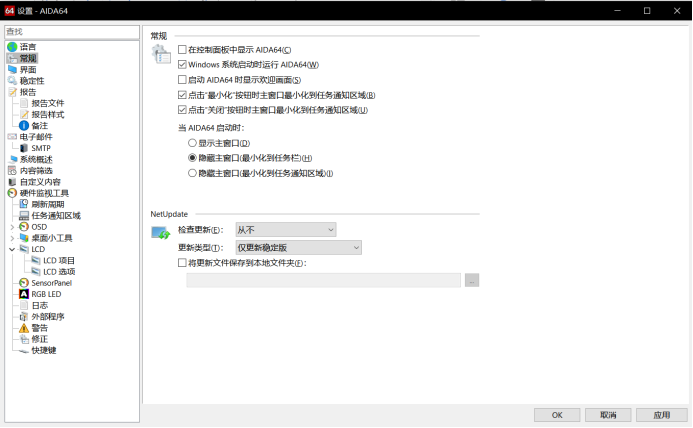
Task: Open 任务通知区域 settings page
Action: point(56,216)
